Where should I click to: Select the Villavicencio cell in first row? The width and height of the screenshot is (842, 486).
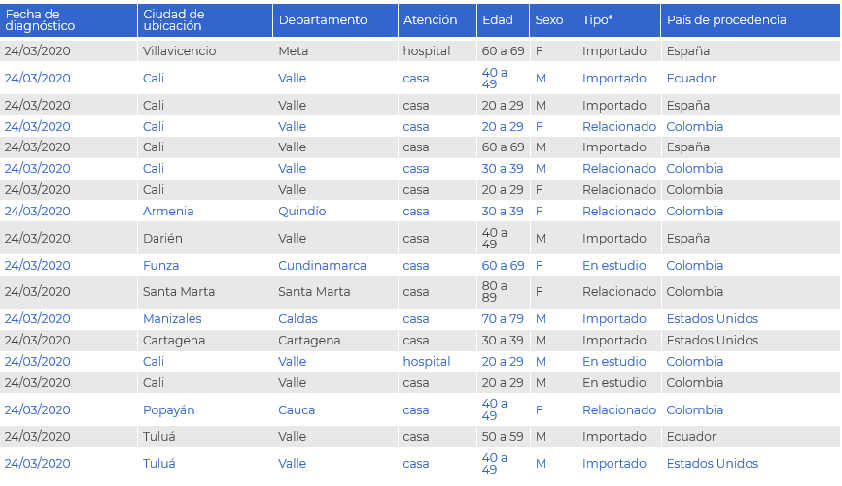[x=180, y=50]
